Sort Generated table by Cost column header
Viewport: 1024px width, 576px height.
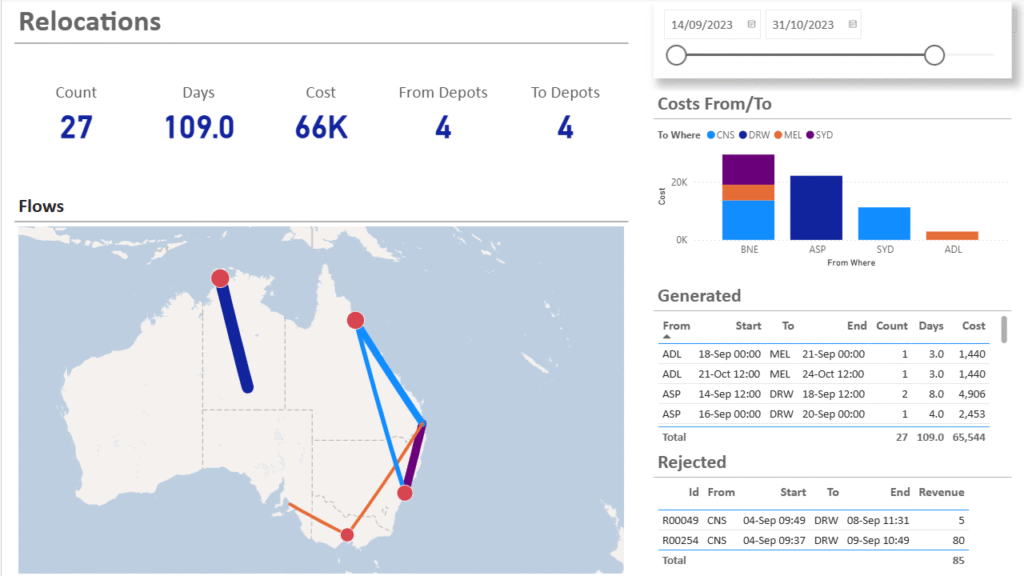973,326
